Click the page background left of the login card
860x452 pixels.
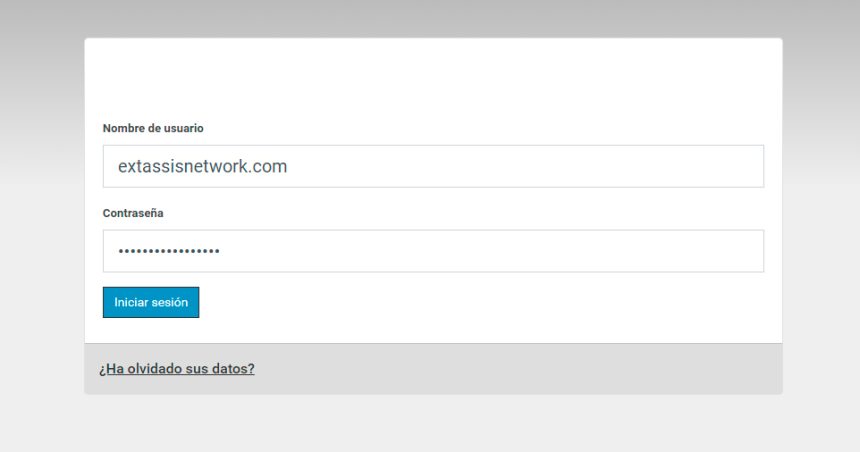(x=42, y=220)
